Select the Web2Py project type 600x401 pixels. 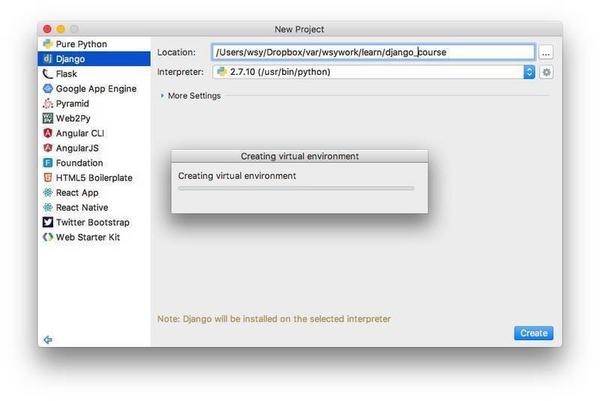[x=94, y=119]
